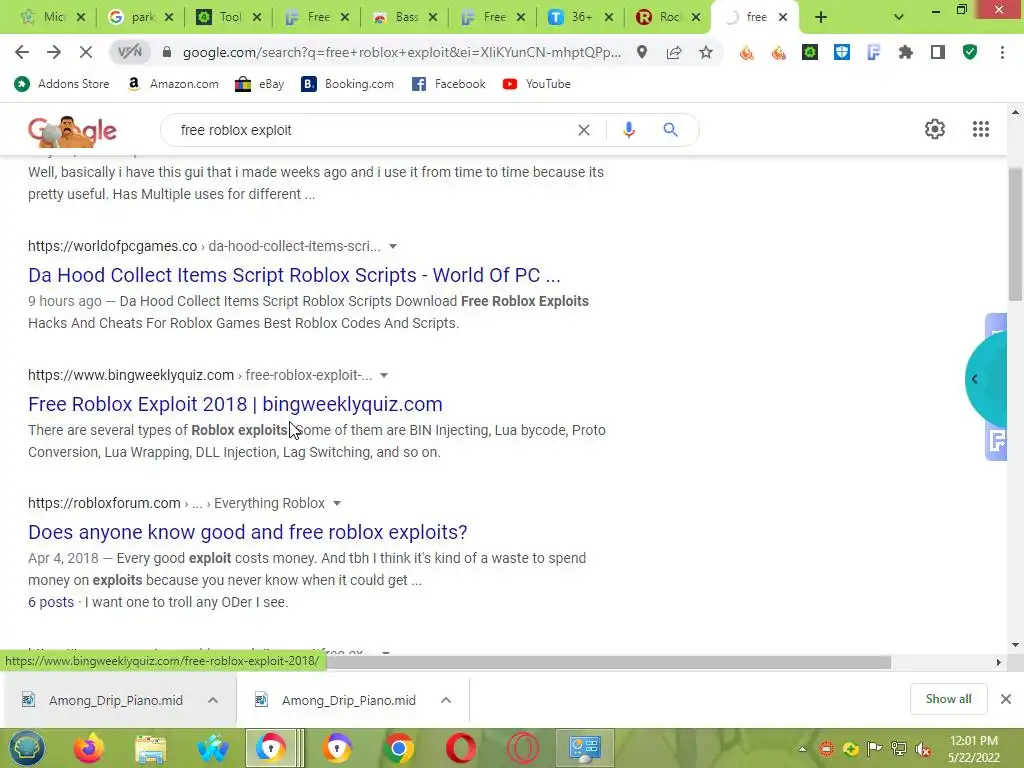
Task: Toggle the VPN badge in the address bar
Action: 129,52
